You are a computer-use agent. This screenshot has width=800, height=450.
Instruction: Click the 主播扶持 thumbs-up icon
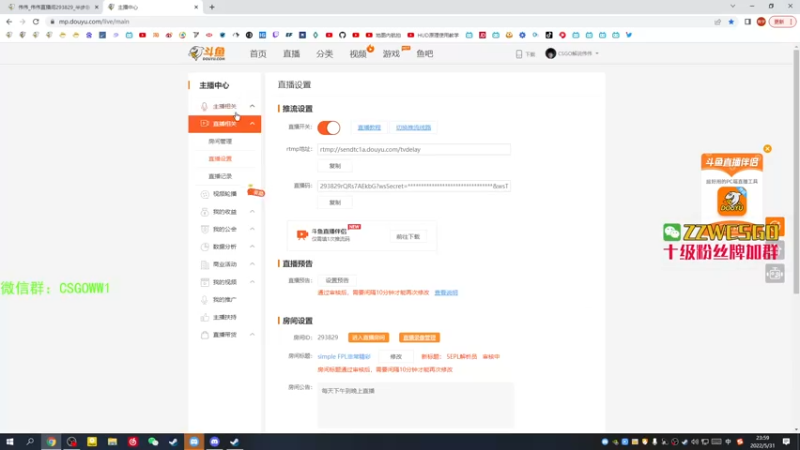(204, 317)
